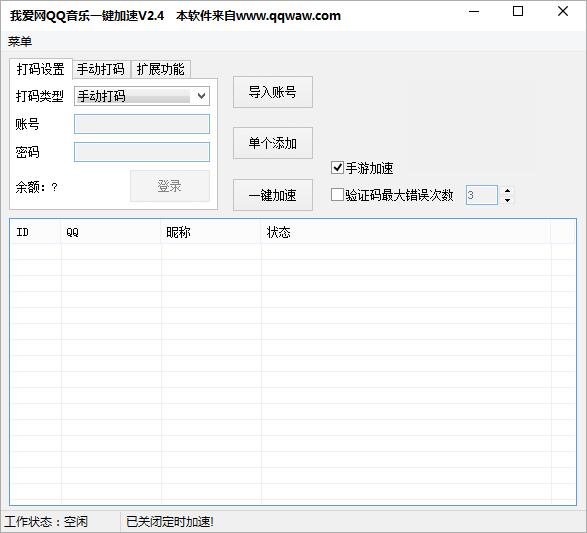Focus the 密码 input field
Image resolution: width=587 pixels, height=533 pixels.
pos(142,152)
